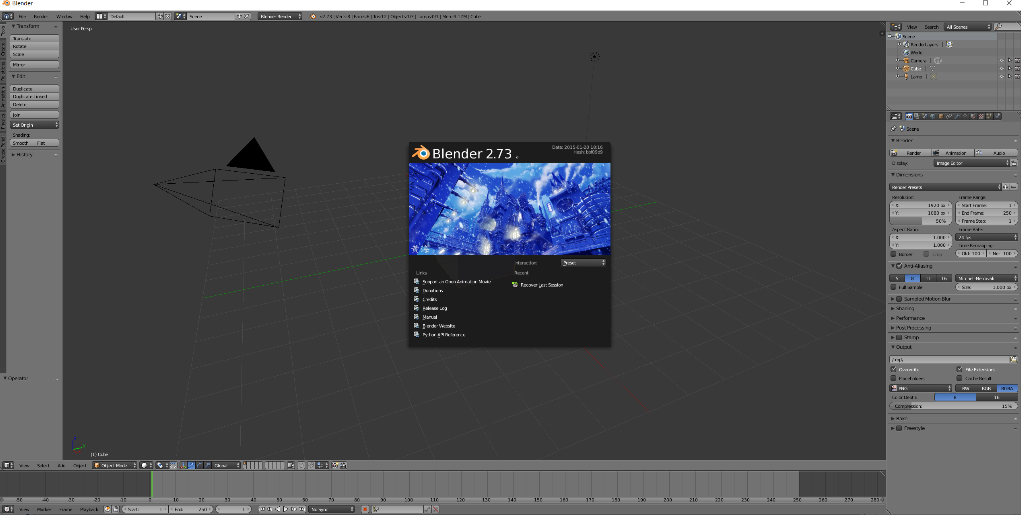1021x516 pixels.
Task: Click the Lamp object icon in outliner
Action: (x=906, y=76)
